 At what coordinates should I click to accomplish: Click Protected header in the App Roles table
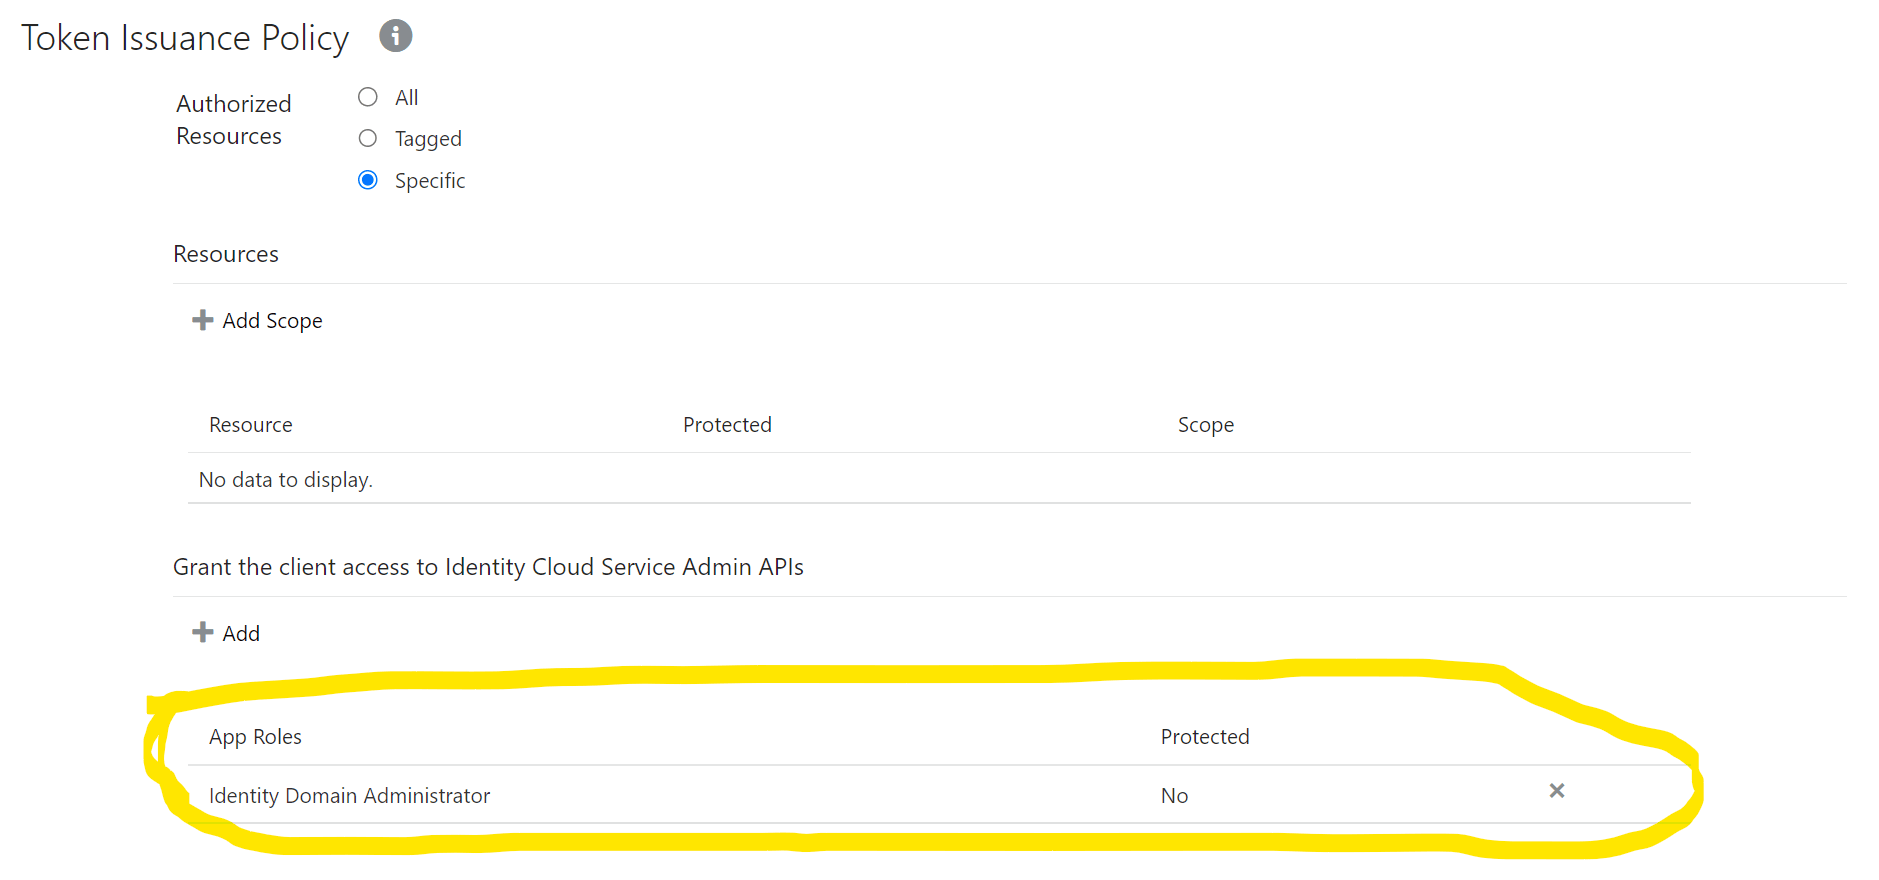pos(1204,737)
